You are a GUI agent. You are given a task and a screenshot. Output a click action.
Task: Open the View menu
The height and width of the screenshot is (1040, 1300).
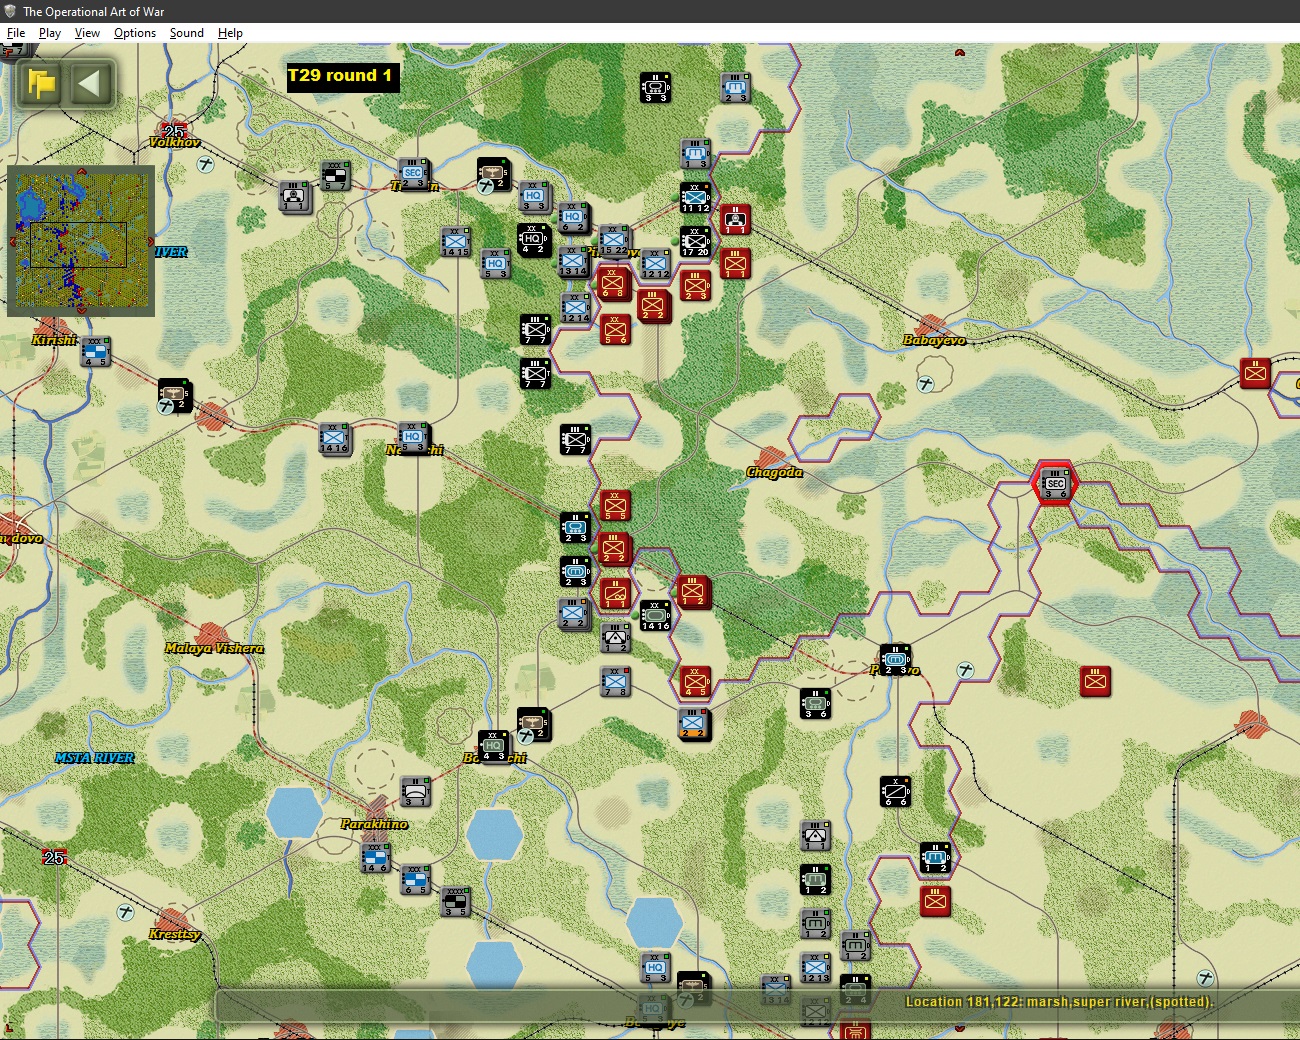pyautogui.click(x=87, y=33)
